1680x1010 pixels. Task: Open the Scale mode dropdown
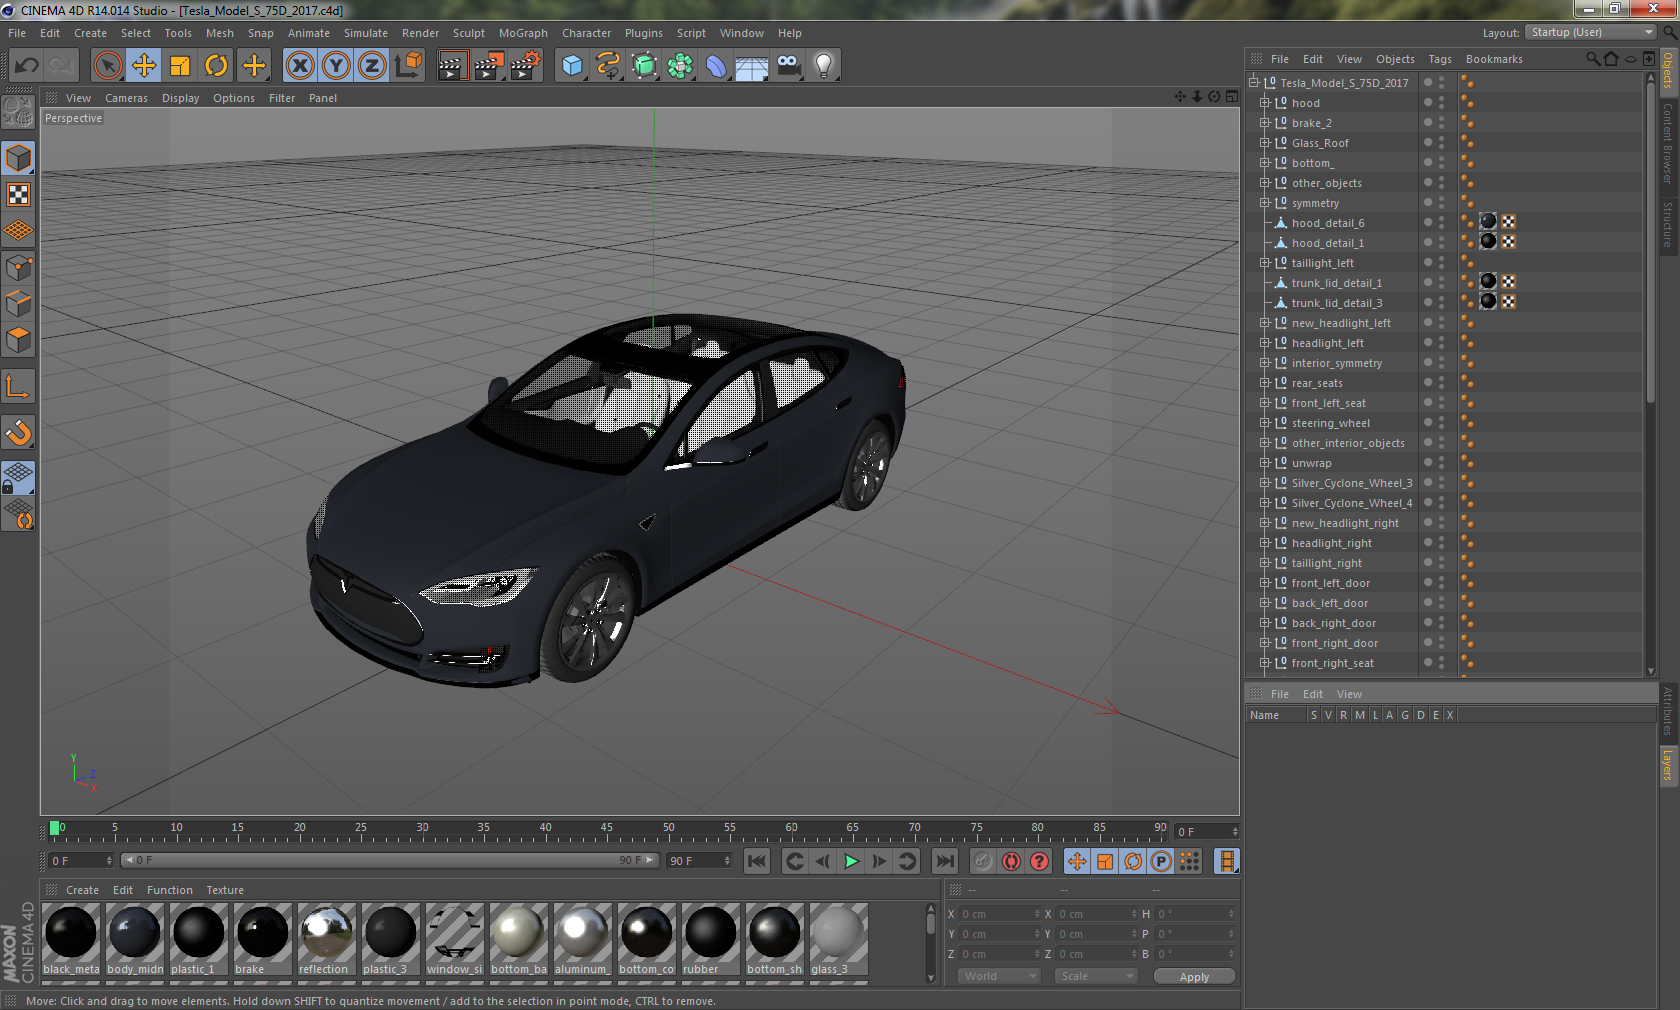tap(1096, 976)
